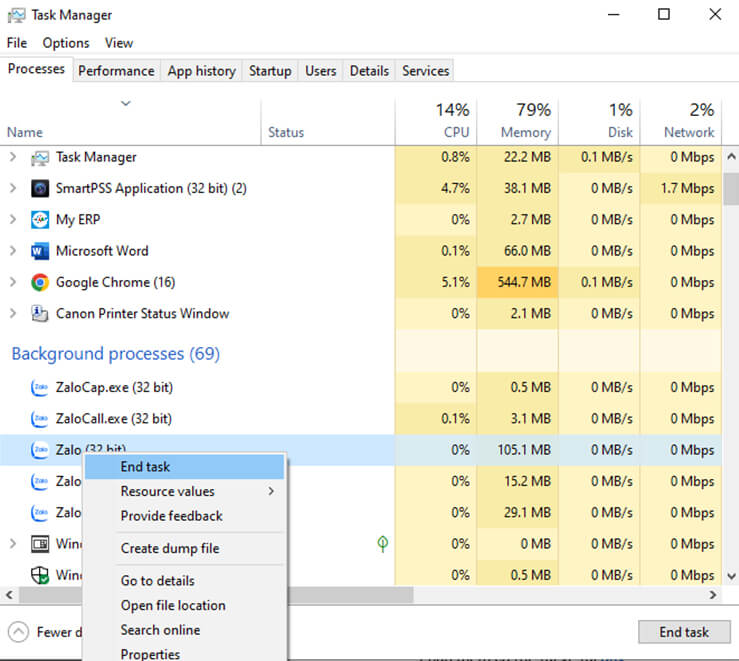Click the Microsoft Word icon
Viewport: 739px width, 661px height.
click(40, 251)
